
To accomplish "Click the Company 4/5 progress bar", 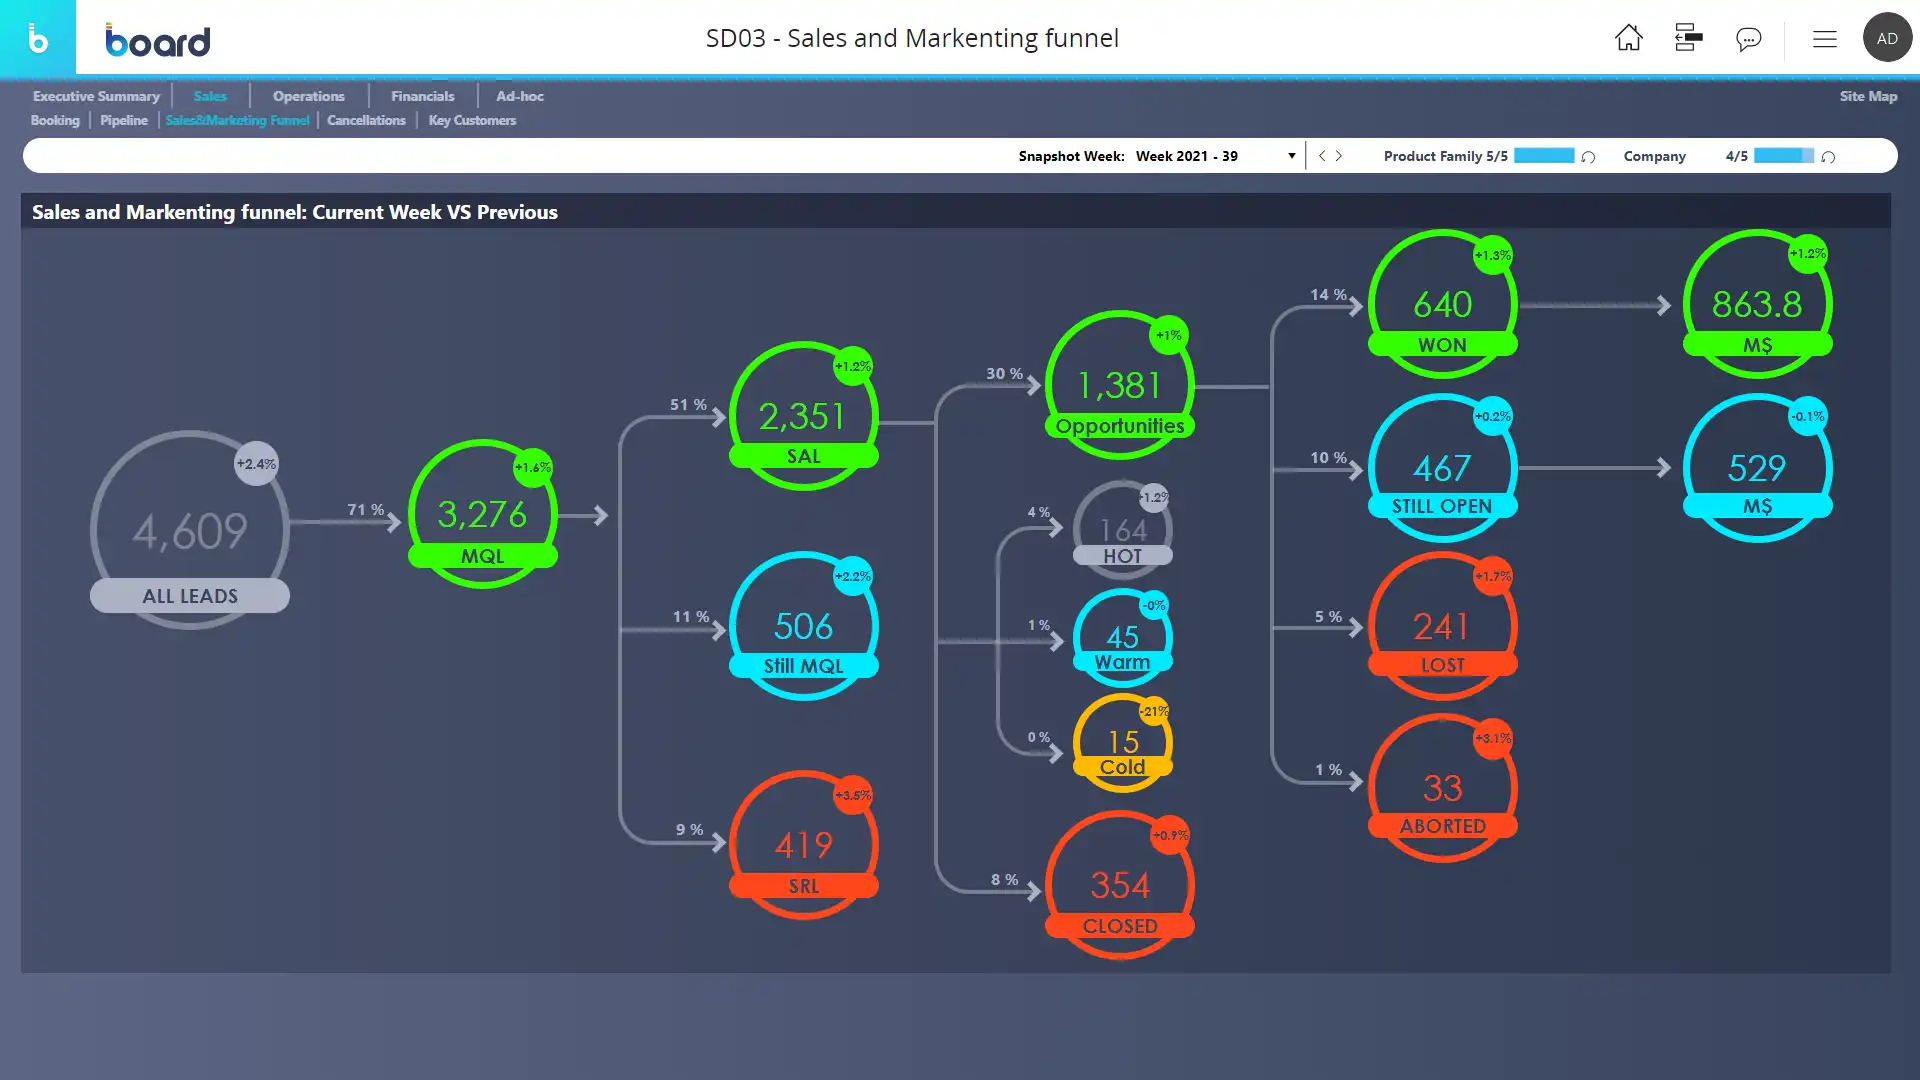I will [x=1784, y=156].
